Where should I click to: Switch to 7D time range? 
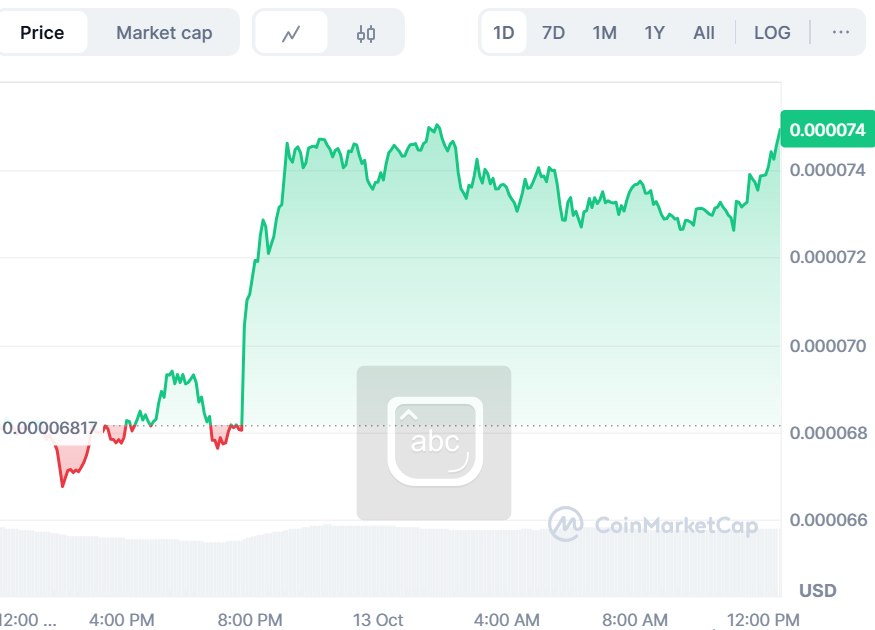point(553,33)
